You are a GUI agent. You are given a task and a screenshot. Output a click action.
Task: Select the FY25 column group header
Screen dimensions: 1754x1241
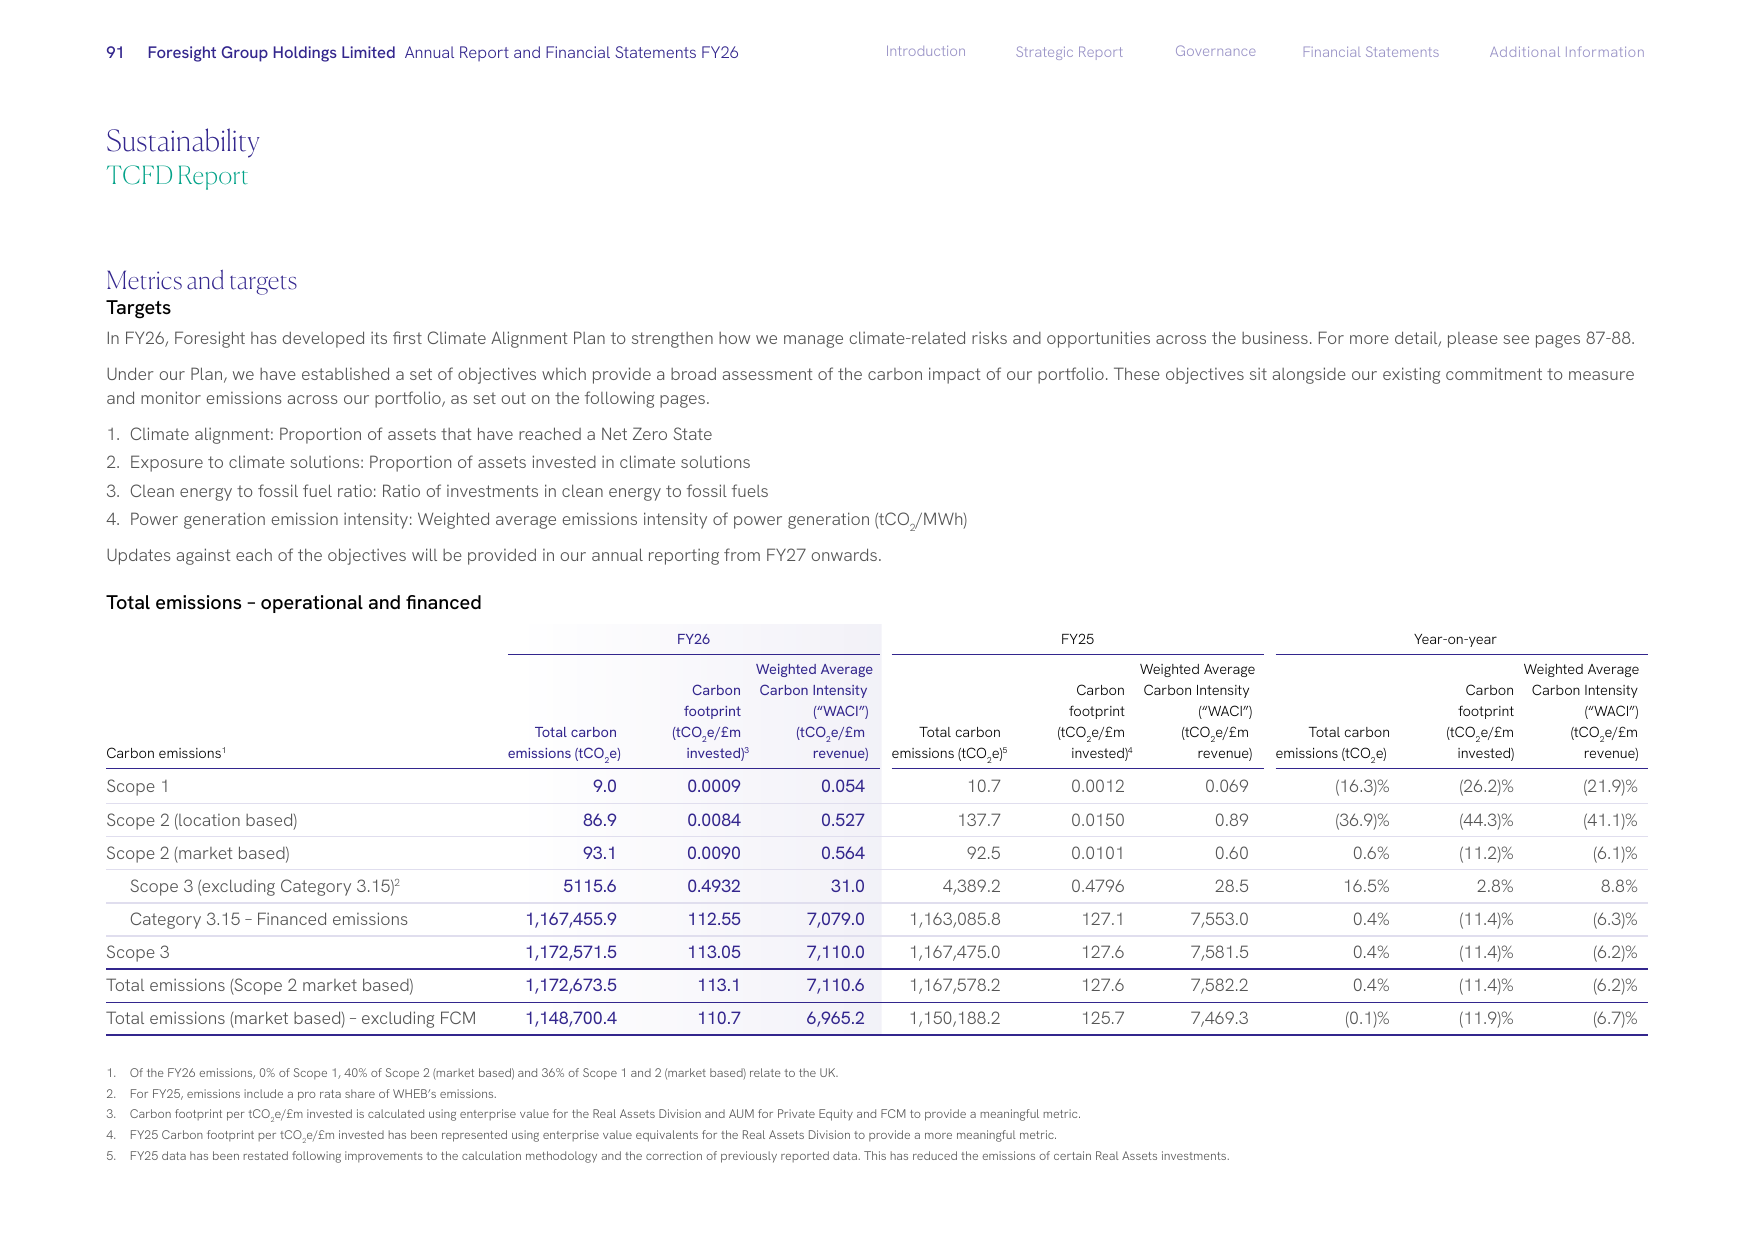click(x=1077, y=639)
